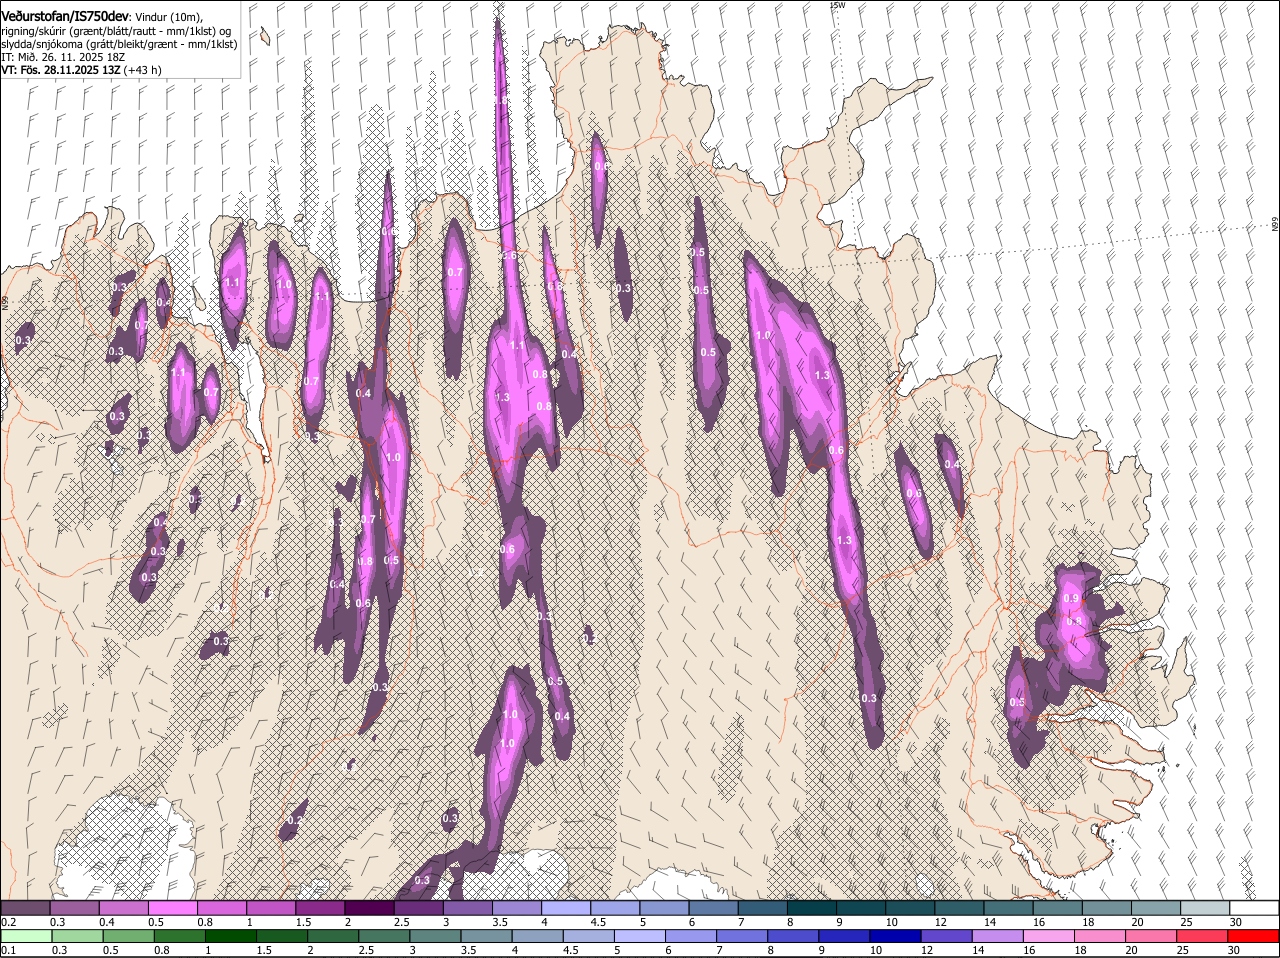This screenshot has height=958, width=1280.
Task: Select the IT: Mið. 26. 11. 2025 18Z line
Action: coord(63,57)
